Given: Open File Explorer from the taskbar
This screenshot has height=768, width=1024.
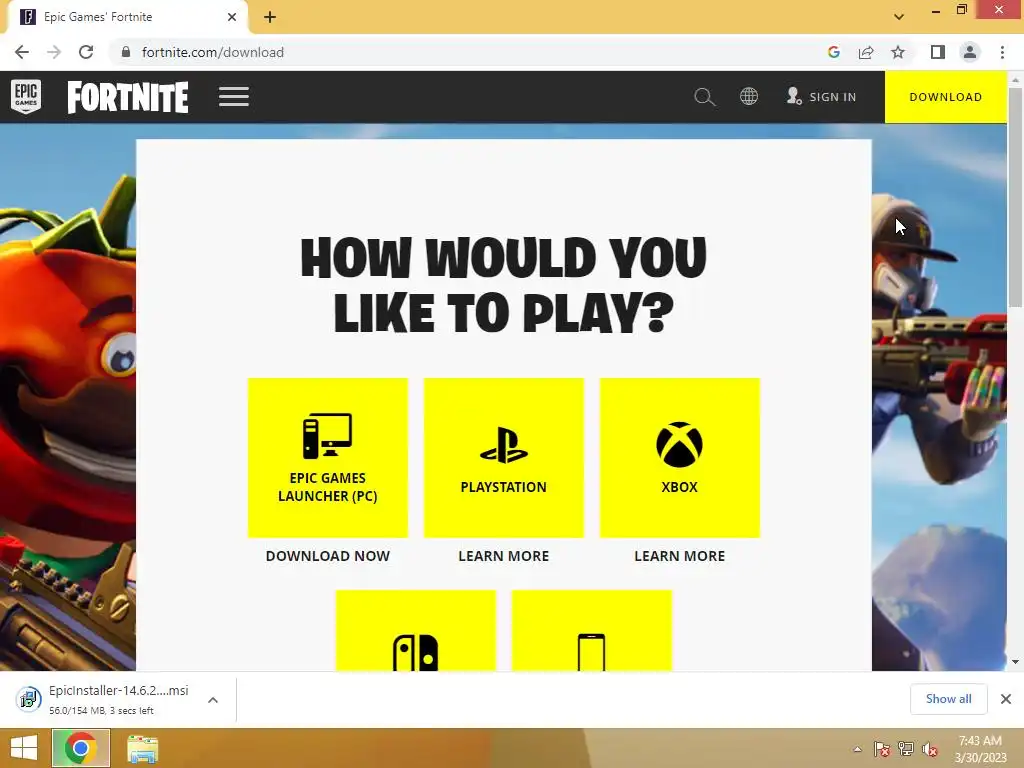Looking at the screenshot, I should point(142,749).
